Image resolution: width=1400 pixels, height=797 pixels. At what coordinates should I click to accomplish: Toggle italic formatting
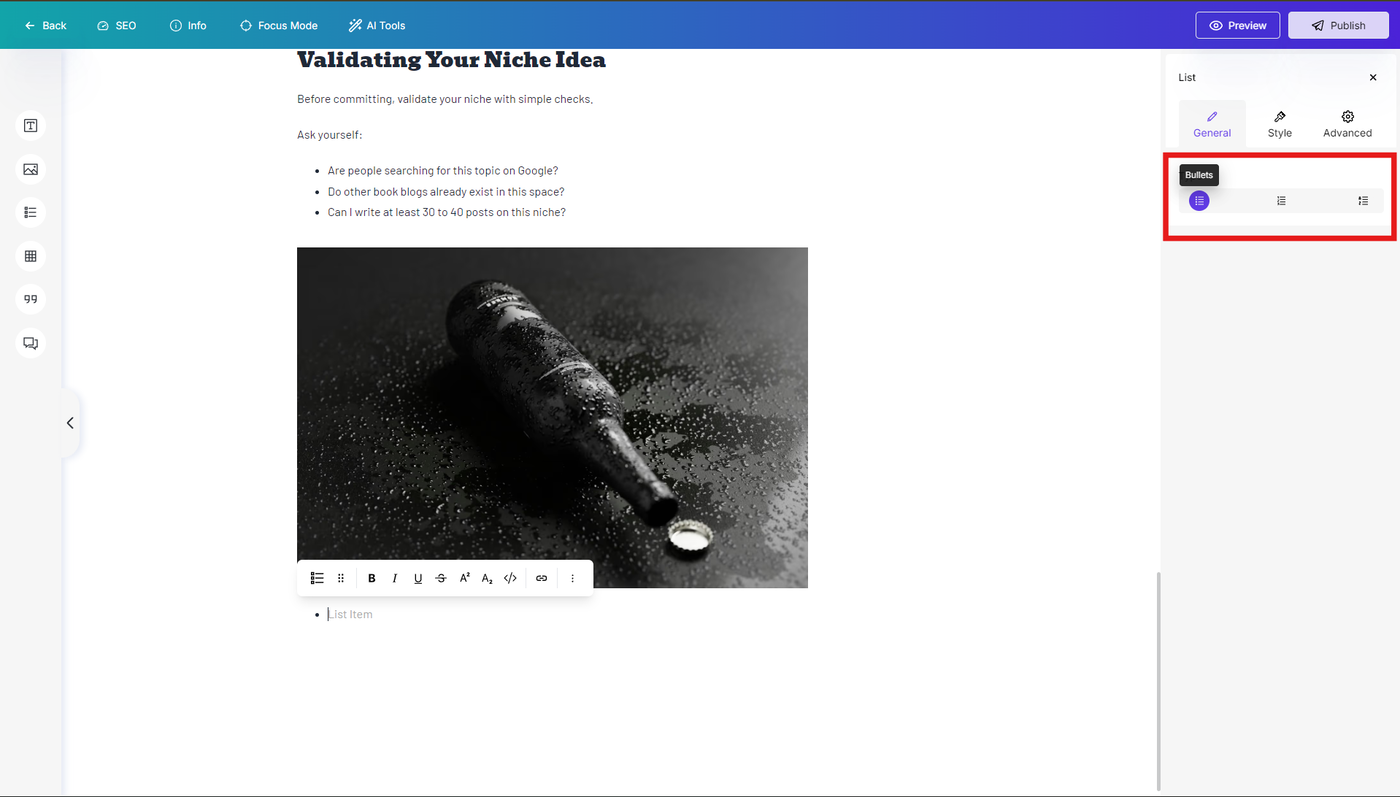pyautogui.click(x=395, y=578)
